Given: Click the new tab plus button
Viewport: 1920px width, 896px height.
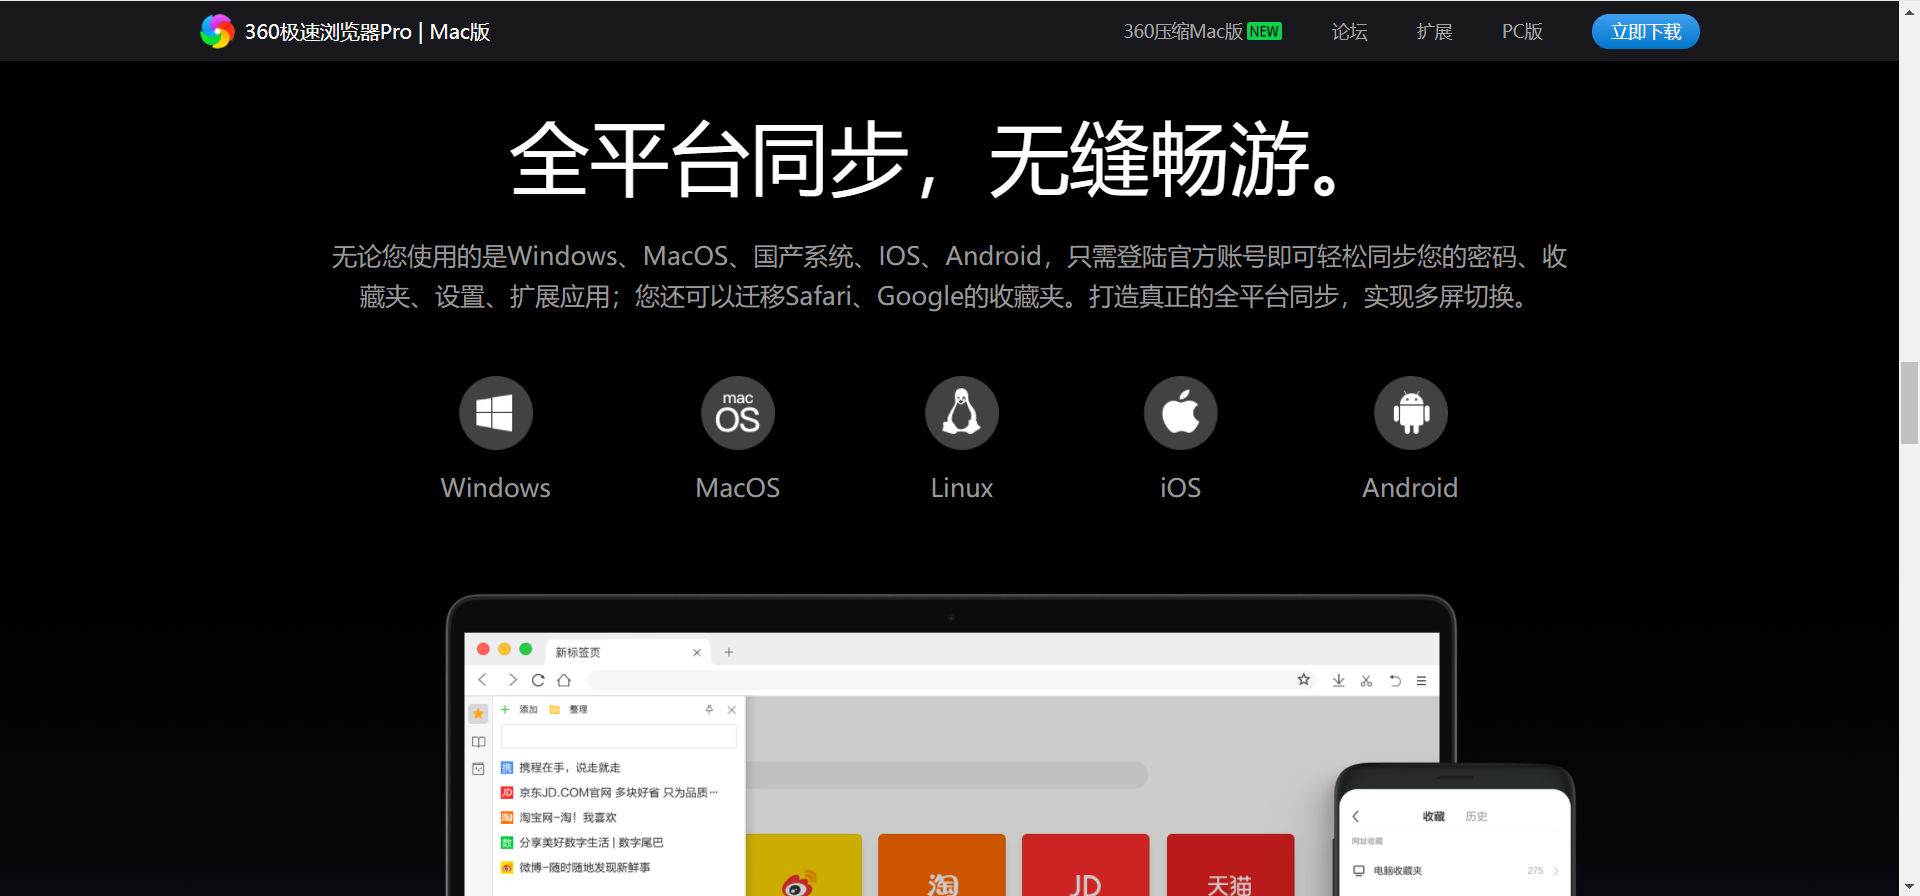Looking at the screenshot, I should coord(729,652).
